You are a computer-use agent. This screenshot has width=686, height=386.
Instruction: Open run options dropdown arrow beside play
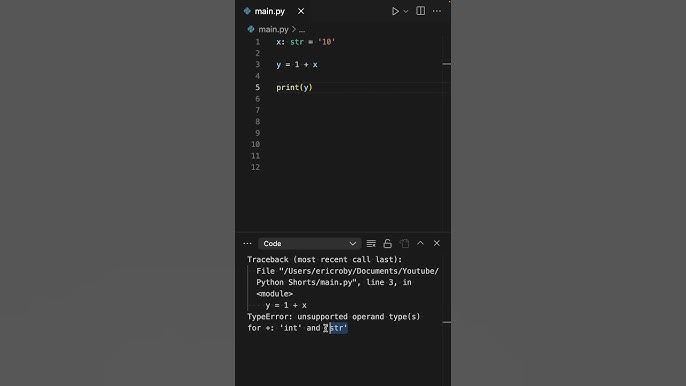point(406,11)
